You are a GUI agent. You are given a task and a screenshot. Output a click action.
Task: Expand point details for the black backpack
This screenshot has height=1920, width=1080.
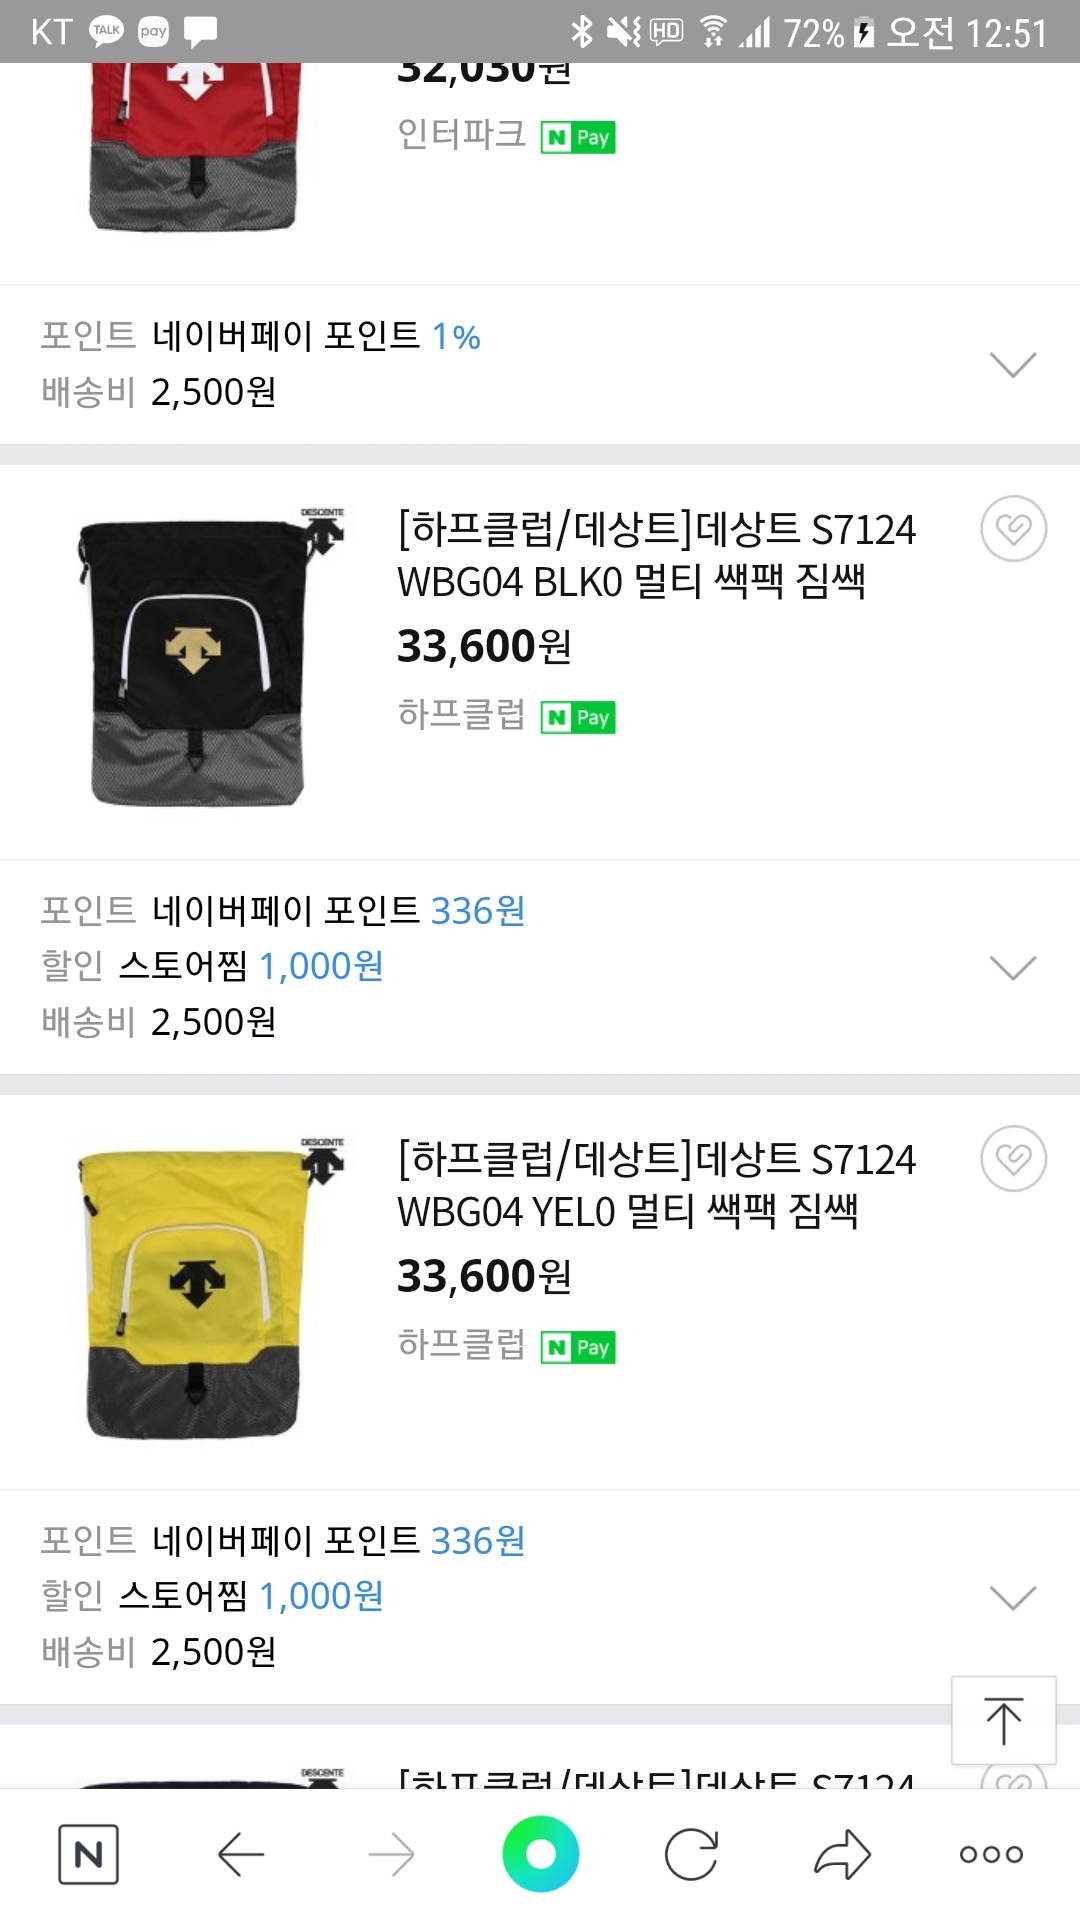click(1012, 967)
